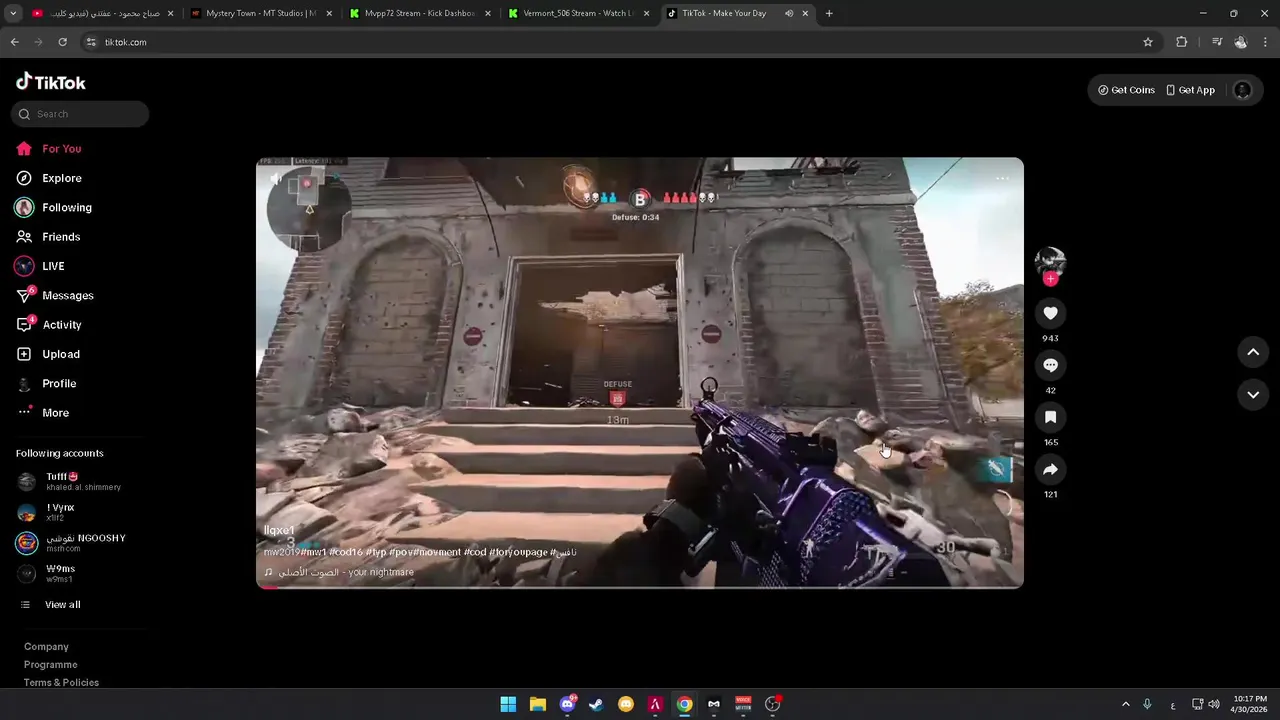The image size is (1280, 720).
Task: Open the comments with 42 count
Action: coord(1050,365)
